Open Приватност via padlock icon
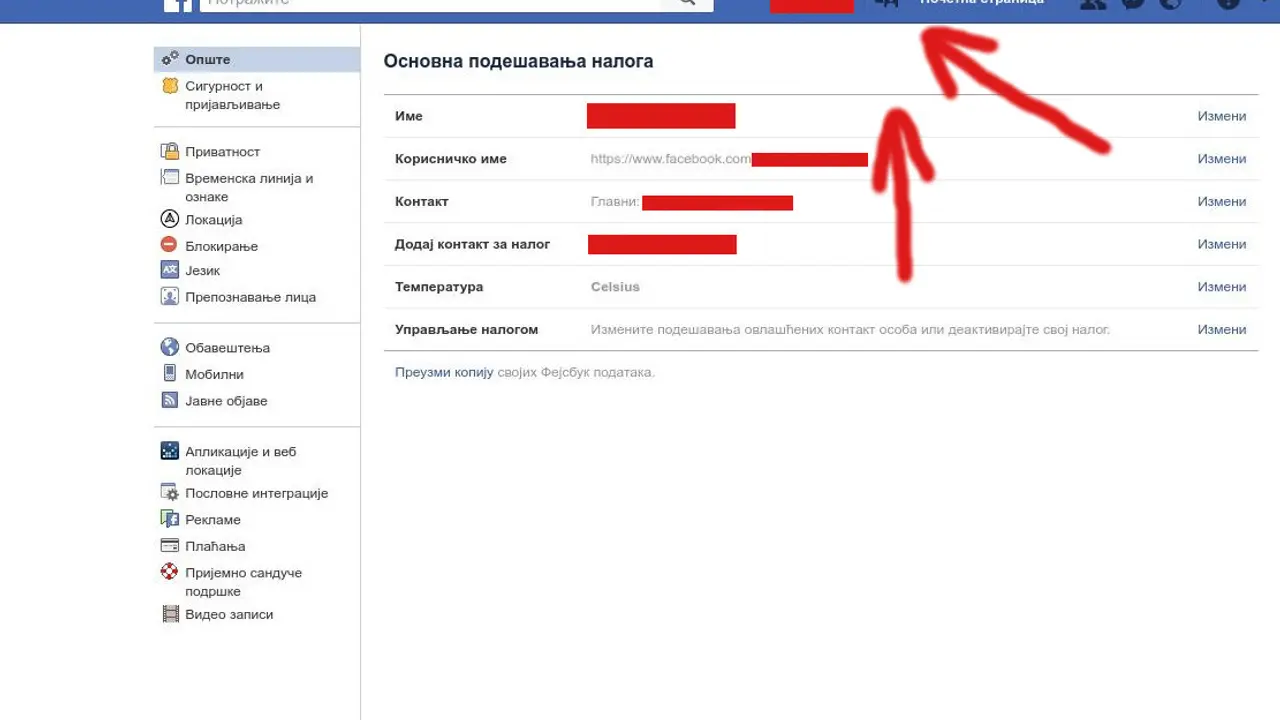Screen dimensions: 1280x720 [x=170, y=151]
